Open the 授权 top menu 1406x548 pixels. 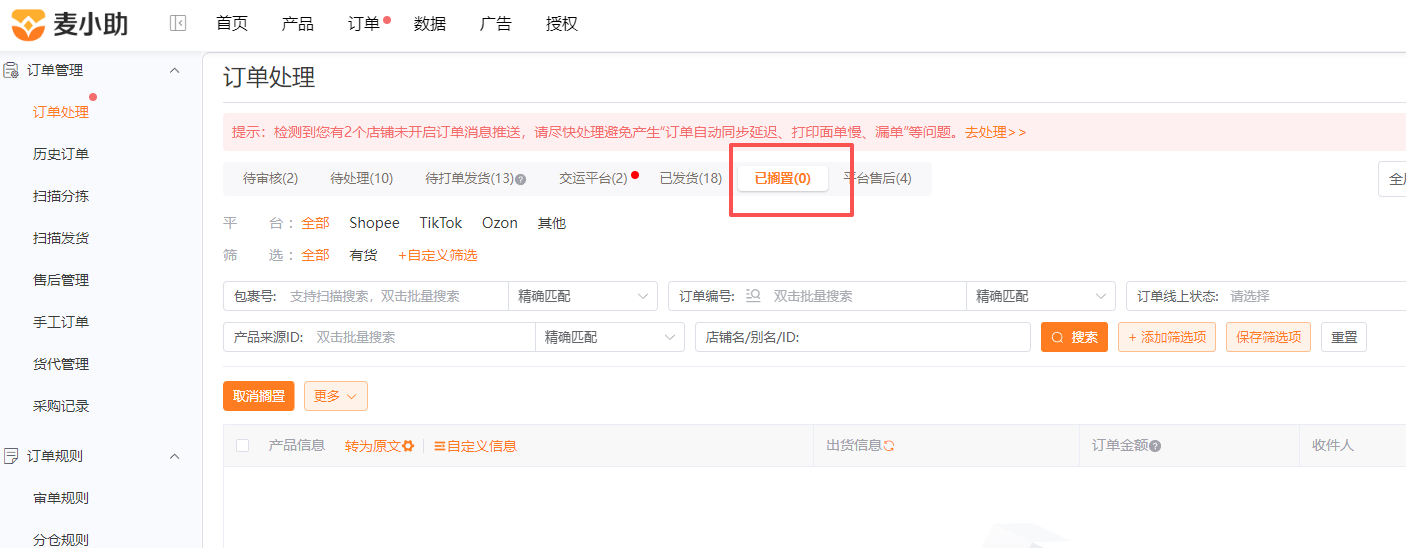pyautogui.click(x=562, y=24)
